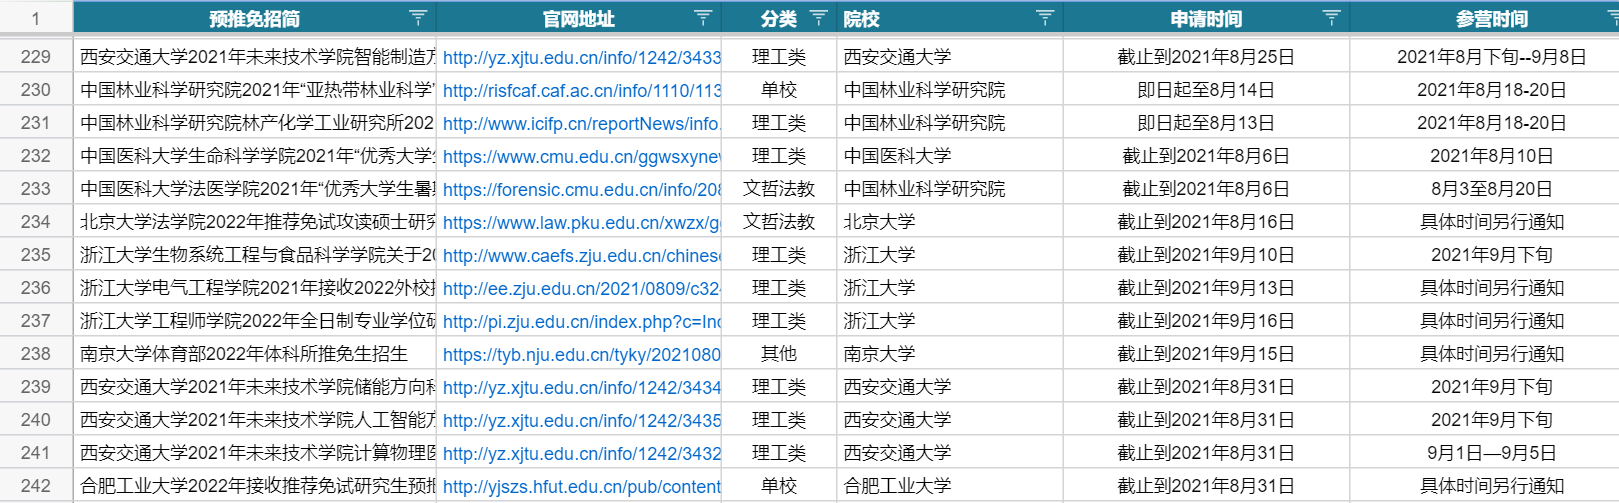
Task: Select cell 中国医科大学法医学院2021年优秀大学生
Action: click(x=255, y=189)
